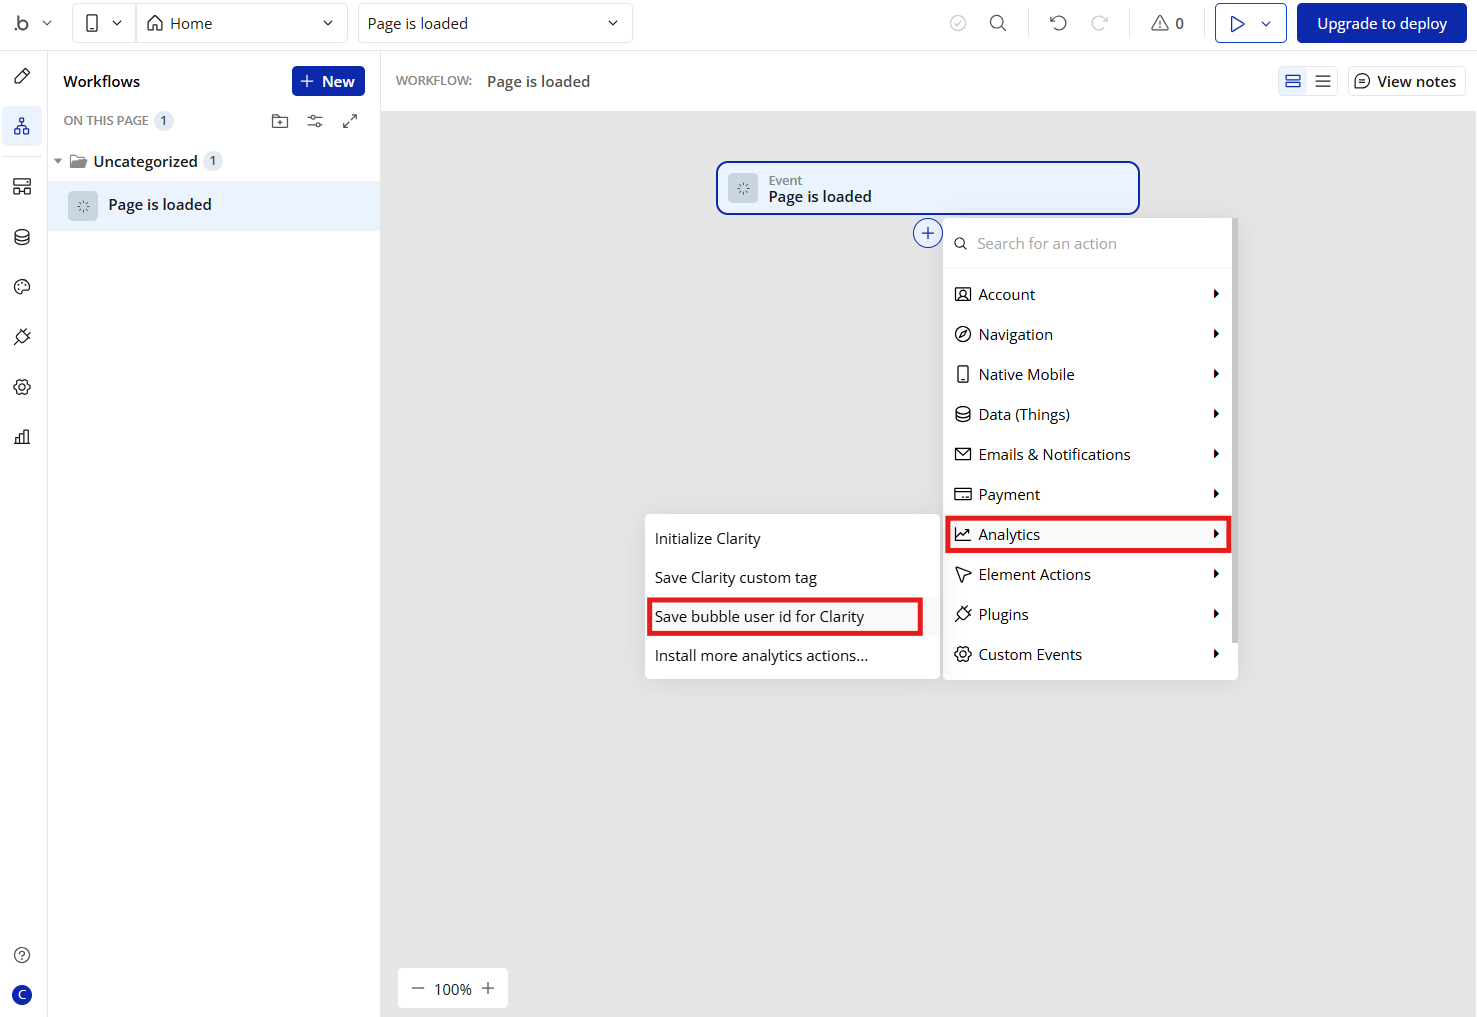
Task: Click the search magnifier icon in top bar
Action: [x=998, y=23]
